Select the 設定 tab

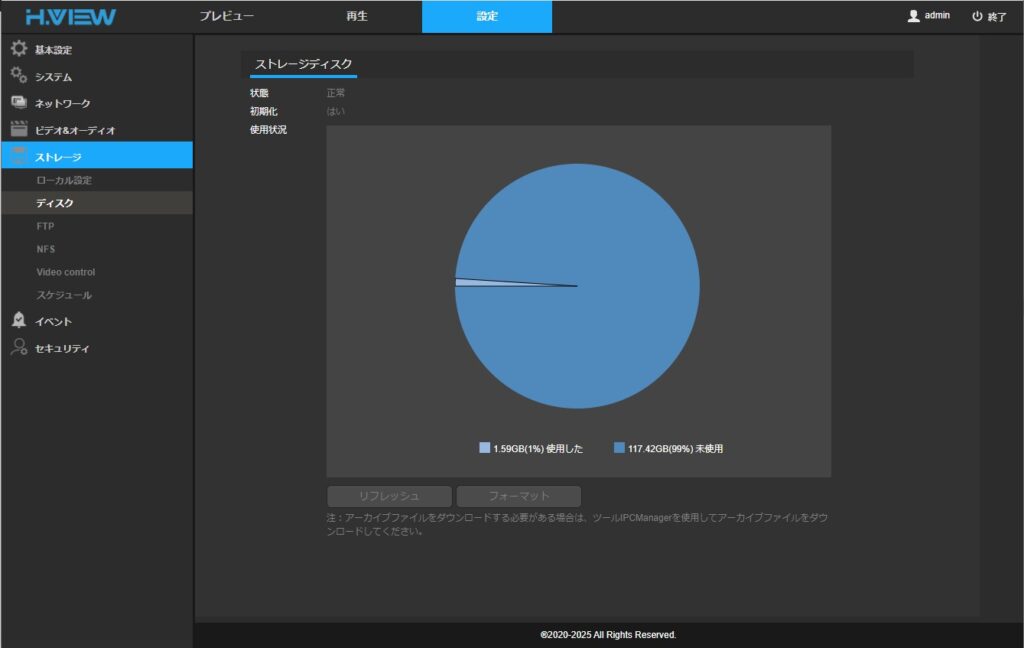[x=487, y=16]
